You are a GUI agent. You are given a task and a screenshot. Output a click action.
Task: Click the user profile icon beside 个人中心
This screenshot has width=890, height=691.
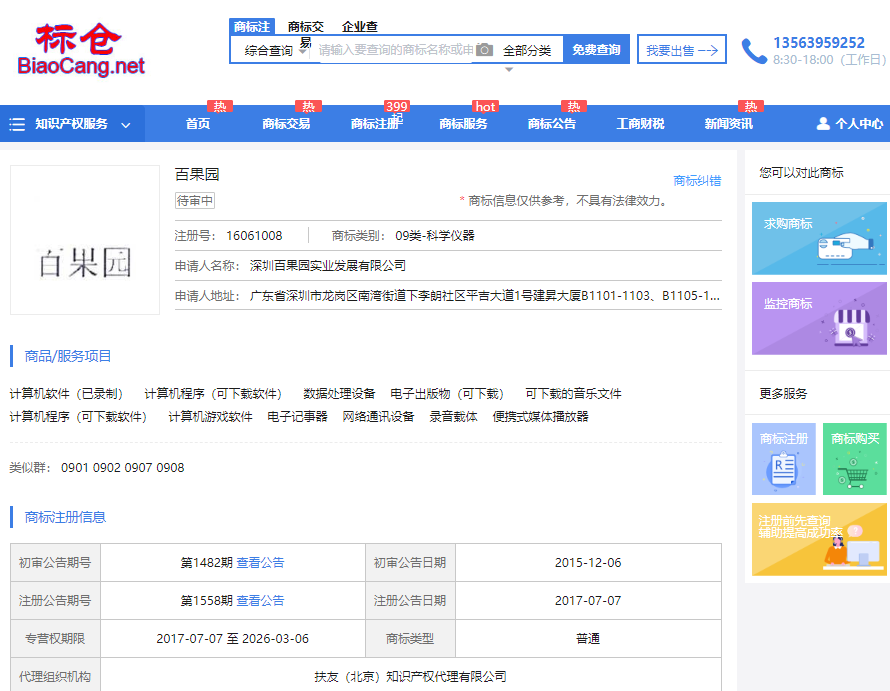[823, 124]
